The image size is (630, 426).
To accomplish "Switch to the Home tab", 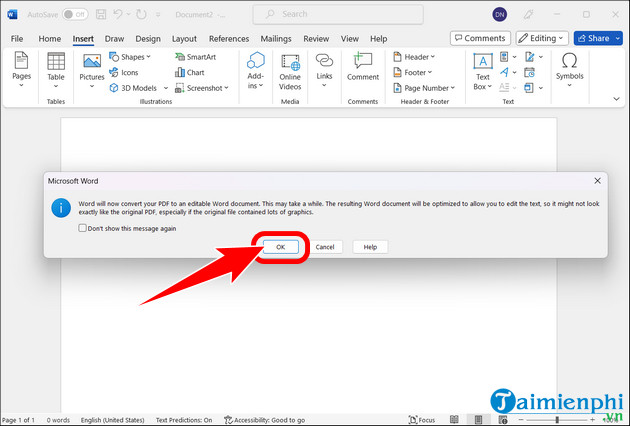I will tap(50, 39).
